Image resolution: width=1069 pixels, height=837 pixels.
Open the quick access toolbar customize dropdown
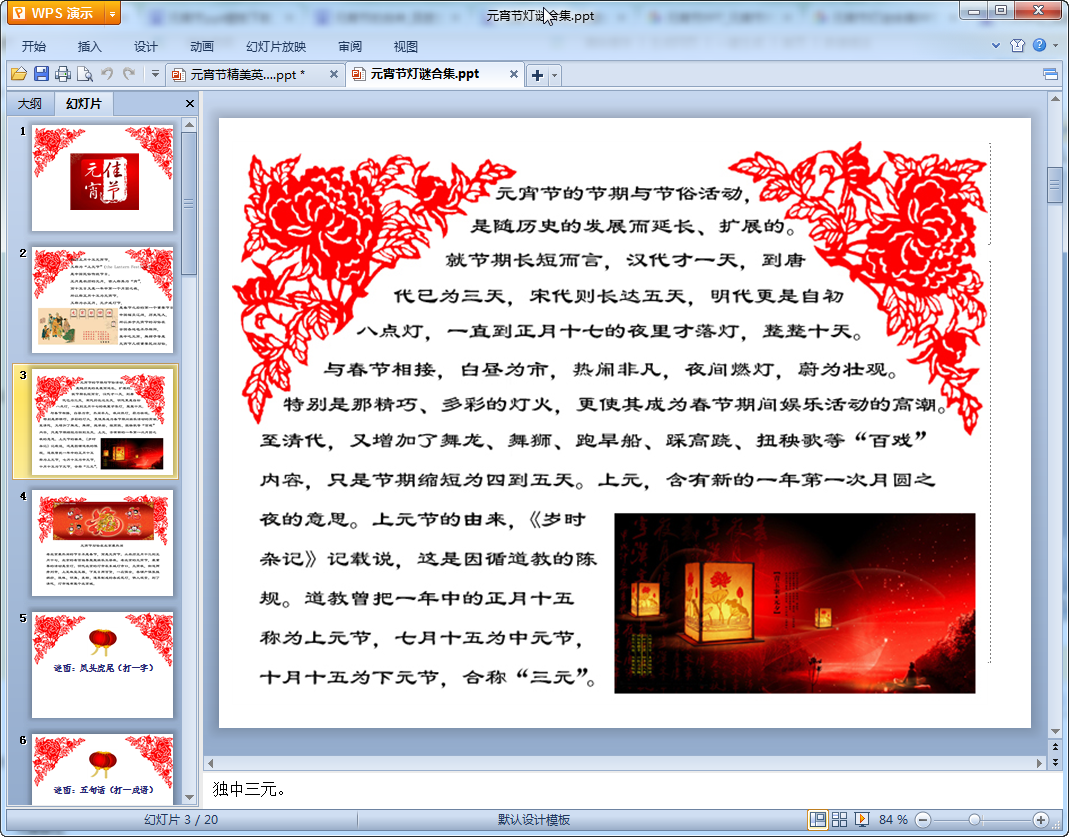point(155,74)
